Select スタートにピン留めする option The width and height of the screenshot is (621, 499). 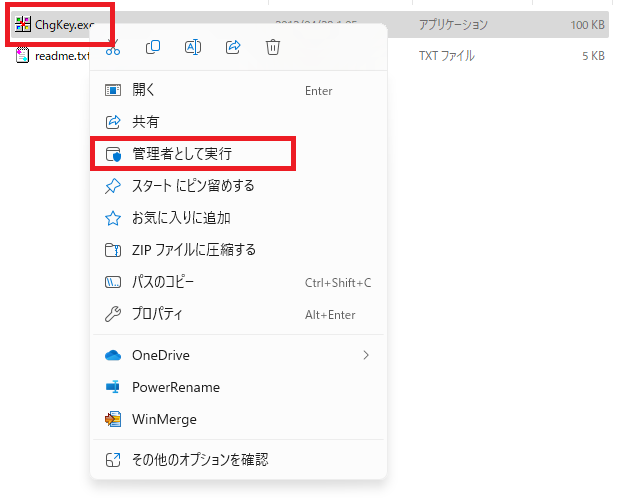193,186
